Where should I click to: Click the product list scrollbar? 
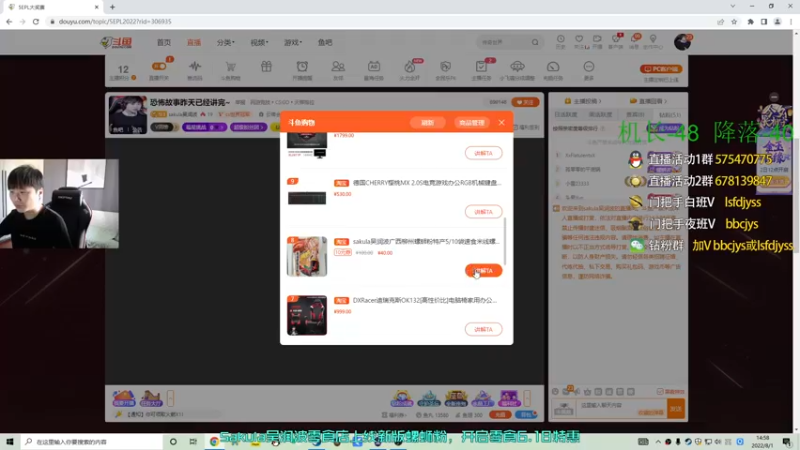pyautogui.click(x=505, y=241)
